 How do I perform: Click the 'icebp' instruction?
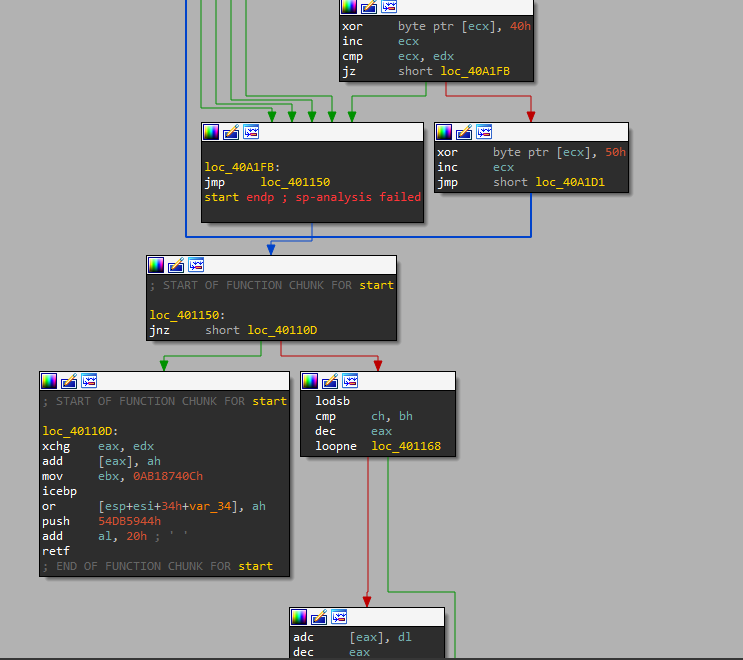pyautogui.click(x=59, y=491)
